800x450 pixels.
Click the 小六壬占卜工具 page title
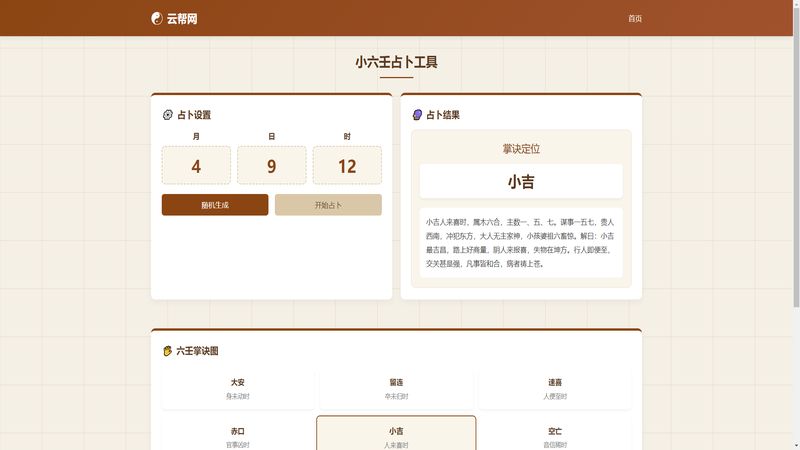point(396,62)
